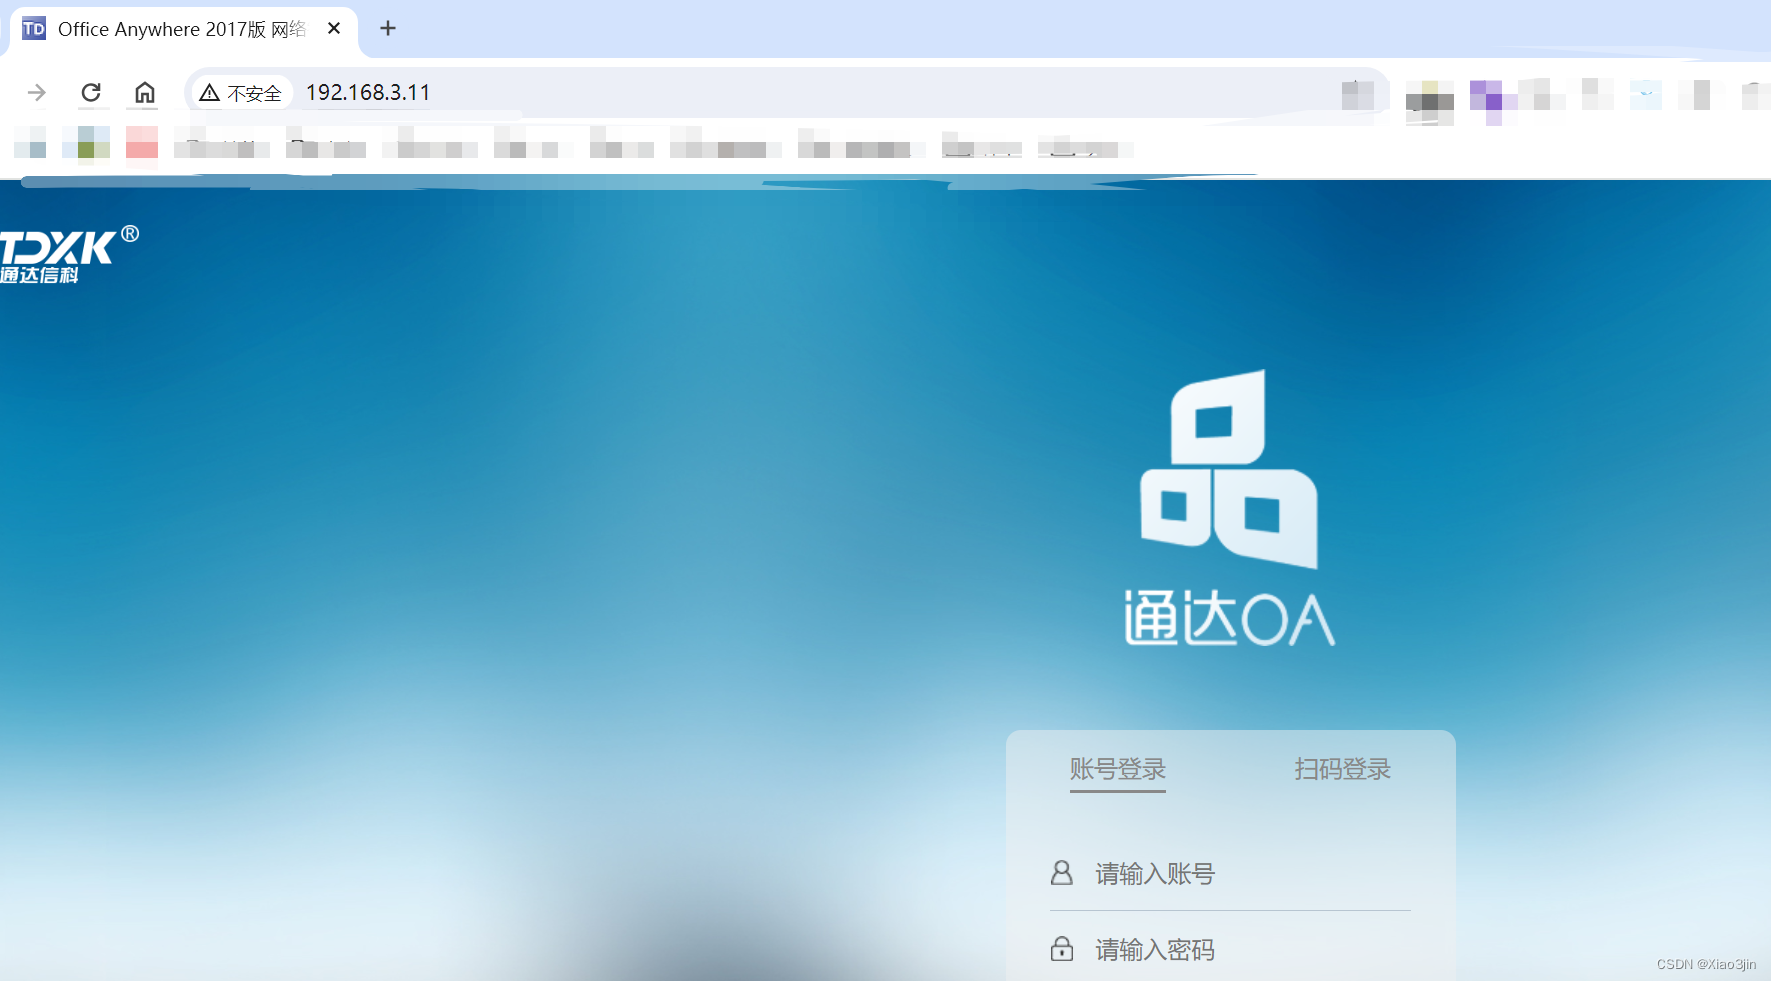Viewport: 1771px width, 981px height.
Task: Click the user icon beside 请输入账号
Action: (1061, 873)
